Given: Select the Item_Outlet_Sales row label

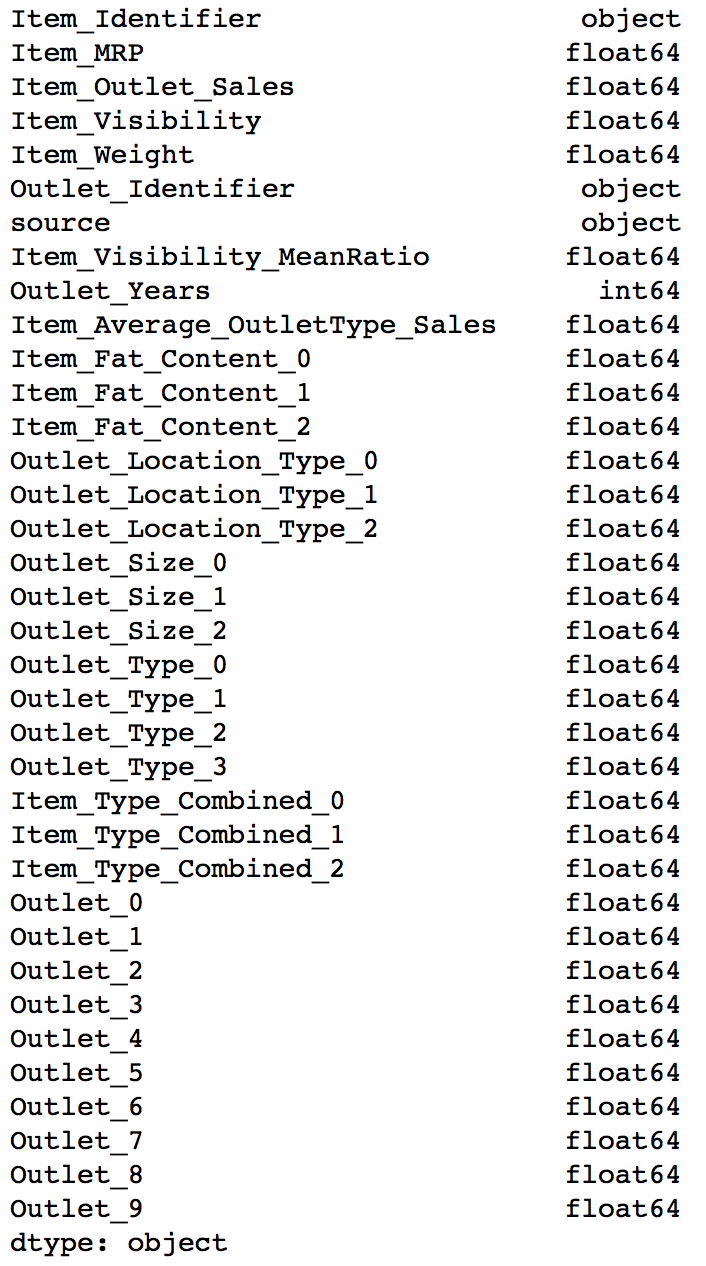Looking at the screenshot, I should pyautogui.click(x=152, y=87).
